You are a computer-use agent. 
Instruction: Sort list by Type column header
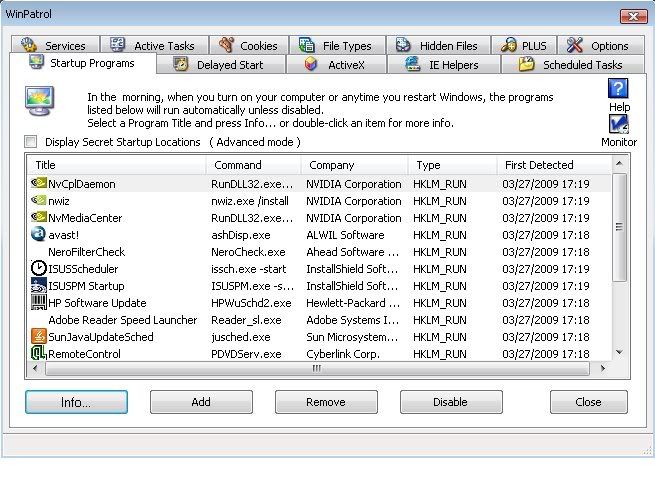tap(452, 165)
